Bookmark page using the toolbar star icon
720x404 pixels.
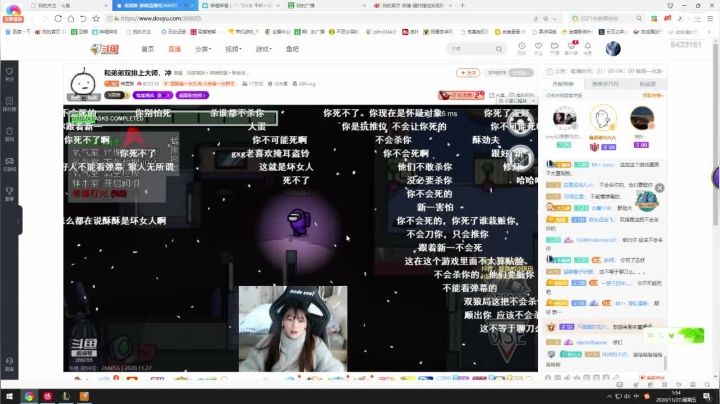pyautogui.click(x=96, y=18)
